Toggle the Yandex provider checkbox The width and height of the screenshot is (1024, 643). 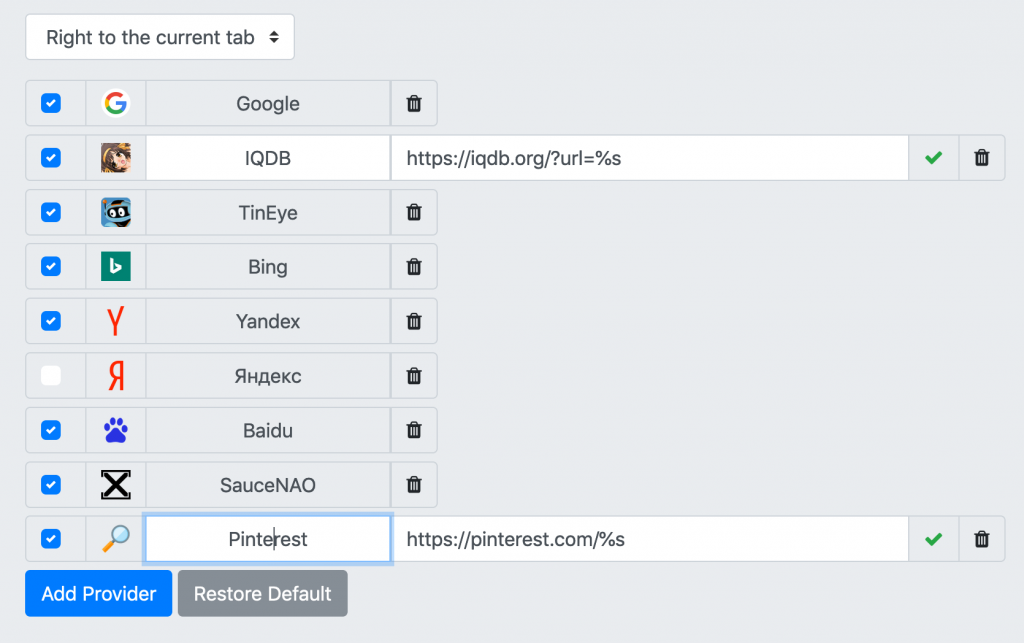[x=51, y=321]
